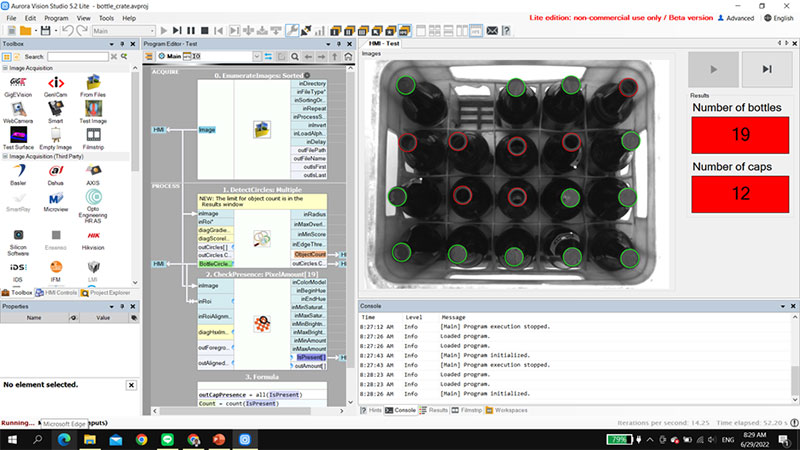This screenshot has width=800, height=450.
Task: Click the red Number of bottles indicator
Action: tap(740, 135)
